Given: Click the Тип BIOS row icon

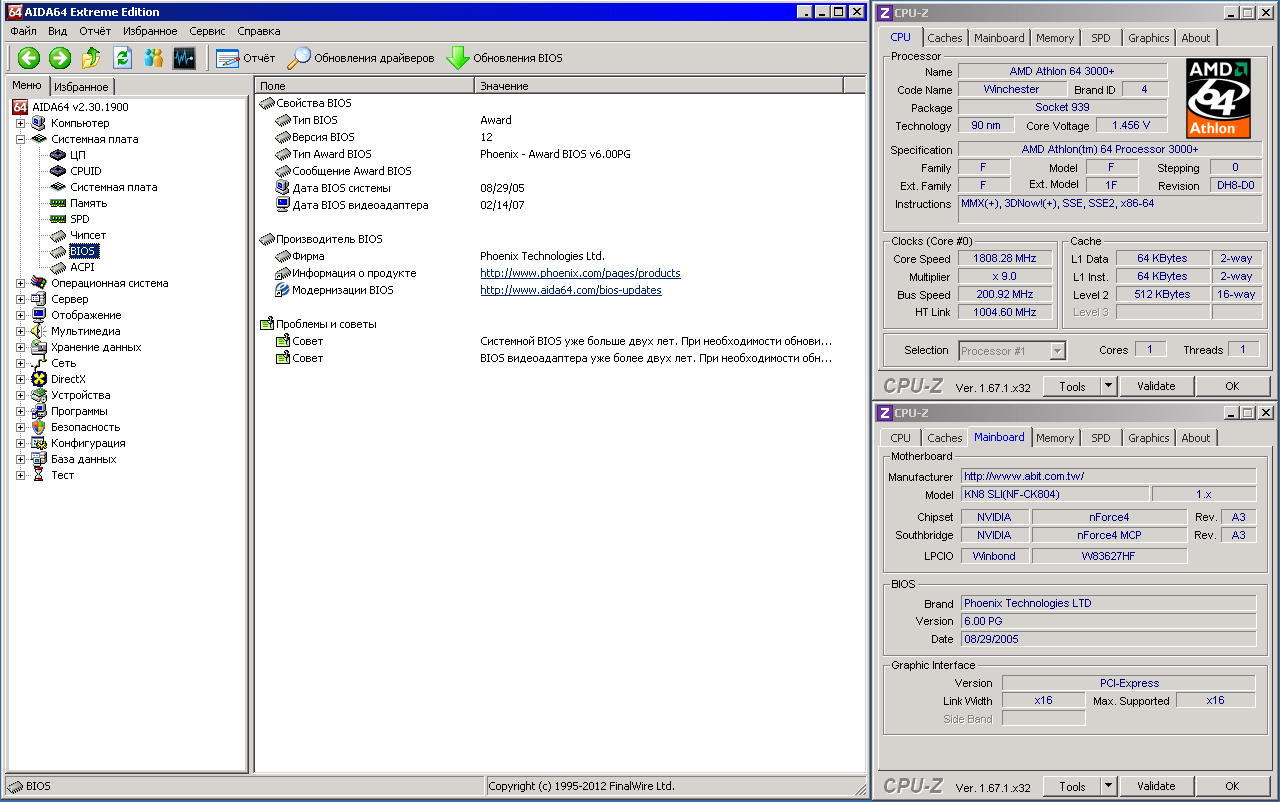Looking at the screenshot, I should click(283, 120).
